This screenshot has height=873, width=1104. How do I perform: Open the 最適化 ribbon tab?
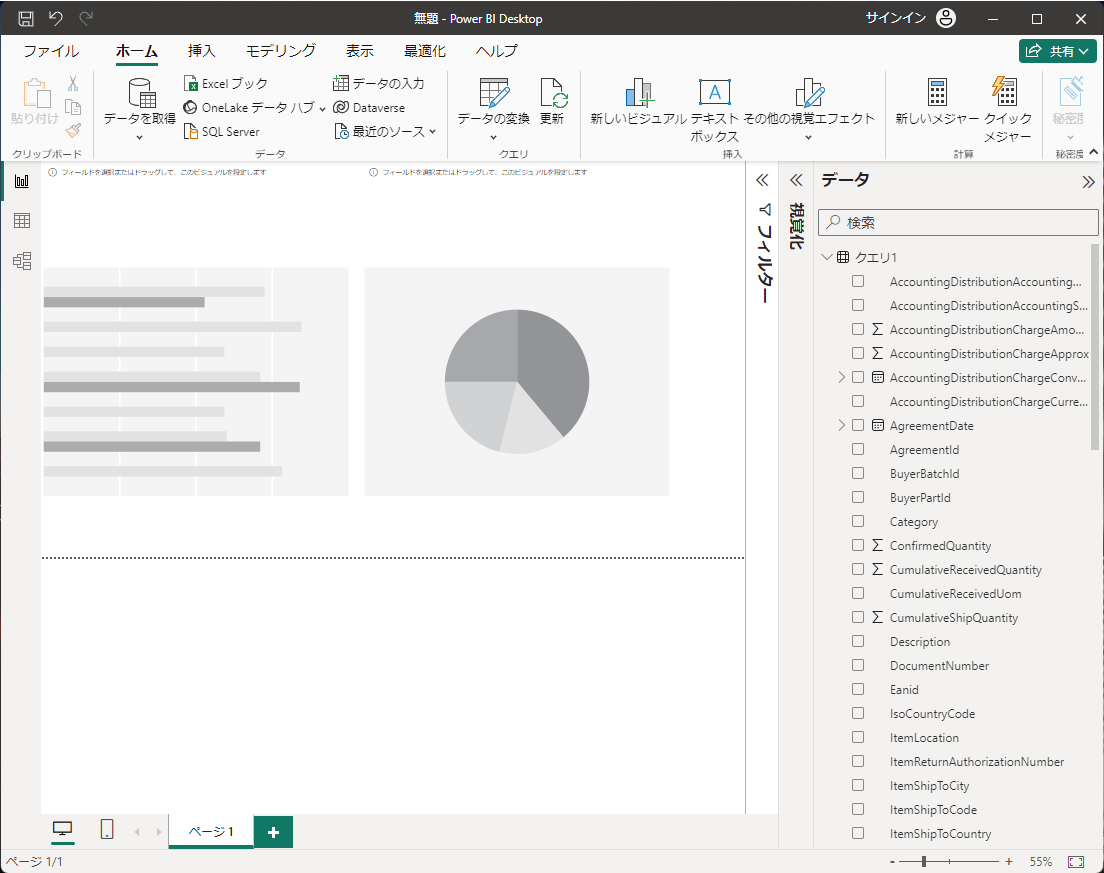(x=425, y=51)
